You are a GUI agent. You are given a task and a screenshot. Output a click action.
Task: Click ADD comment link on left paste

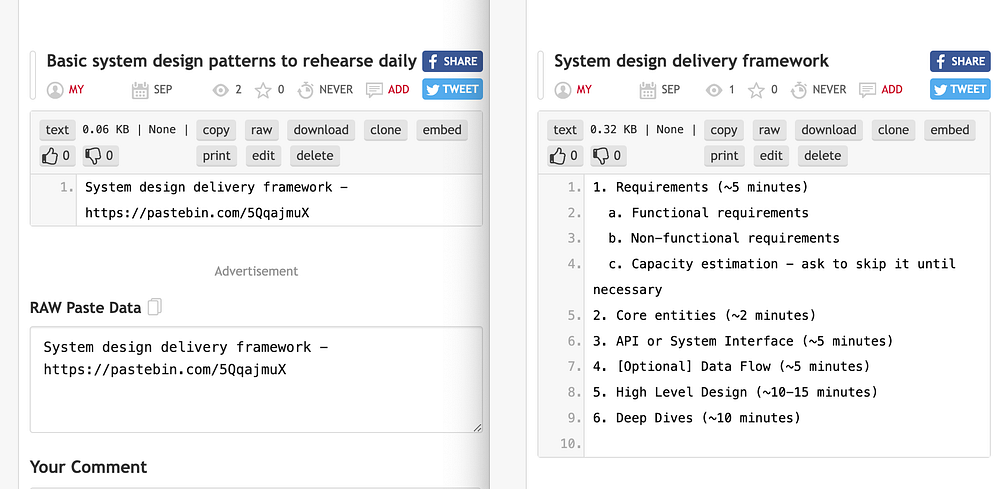click(398, 90)
